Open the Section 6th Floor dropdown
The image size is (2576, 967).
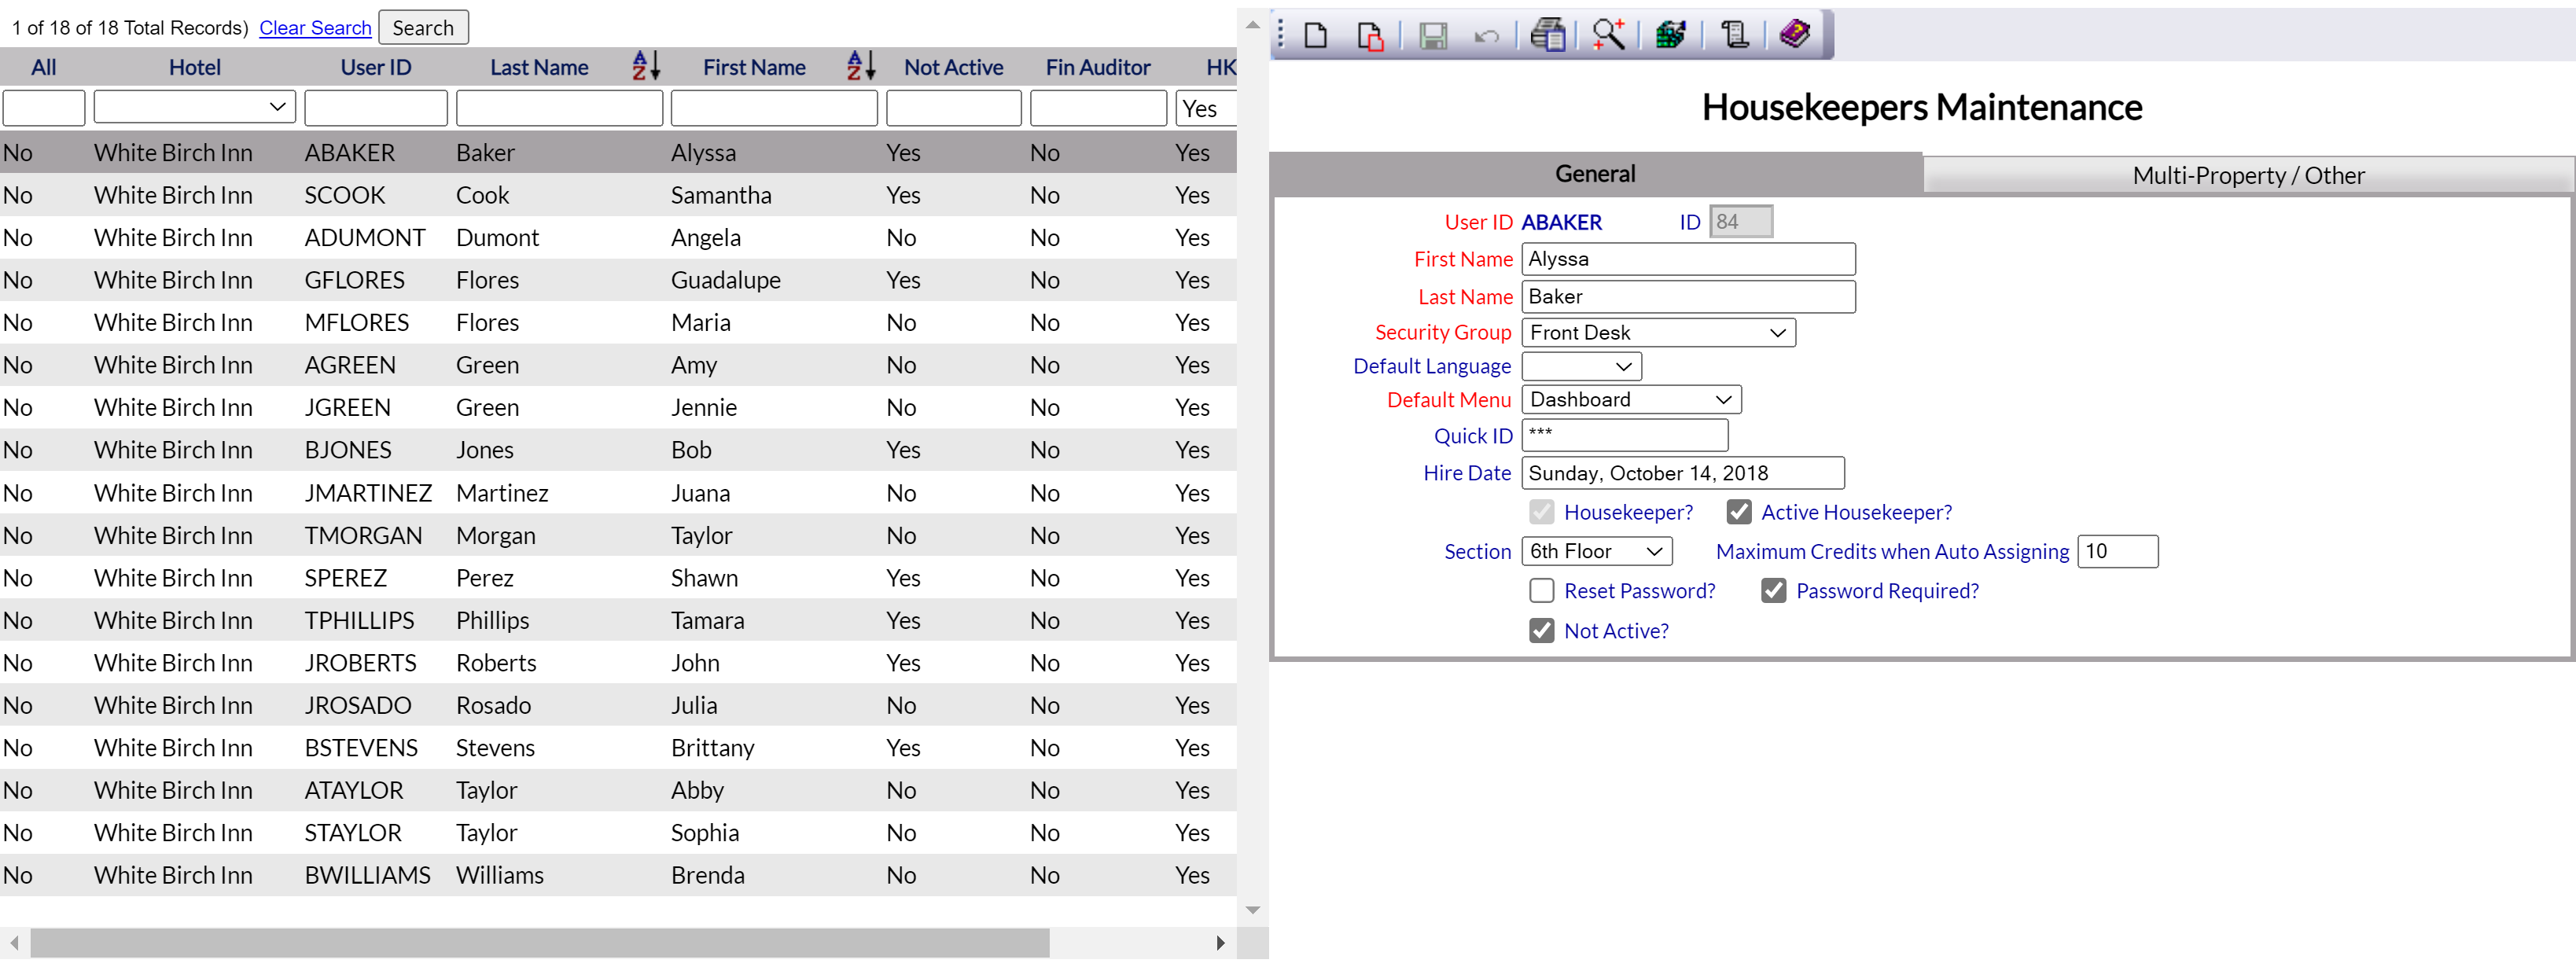coord(1597,552)
